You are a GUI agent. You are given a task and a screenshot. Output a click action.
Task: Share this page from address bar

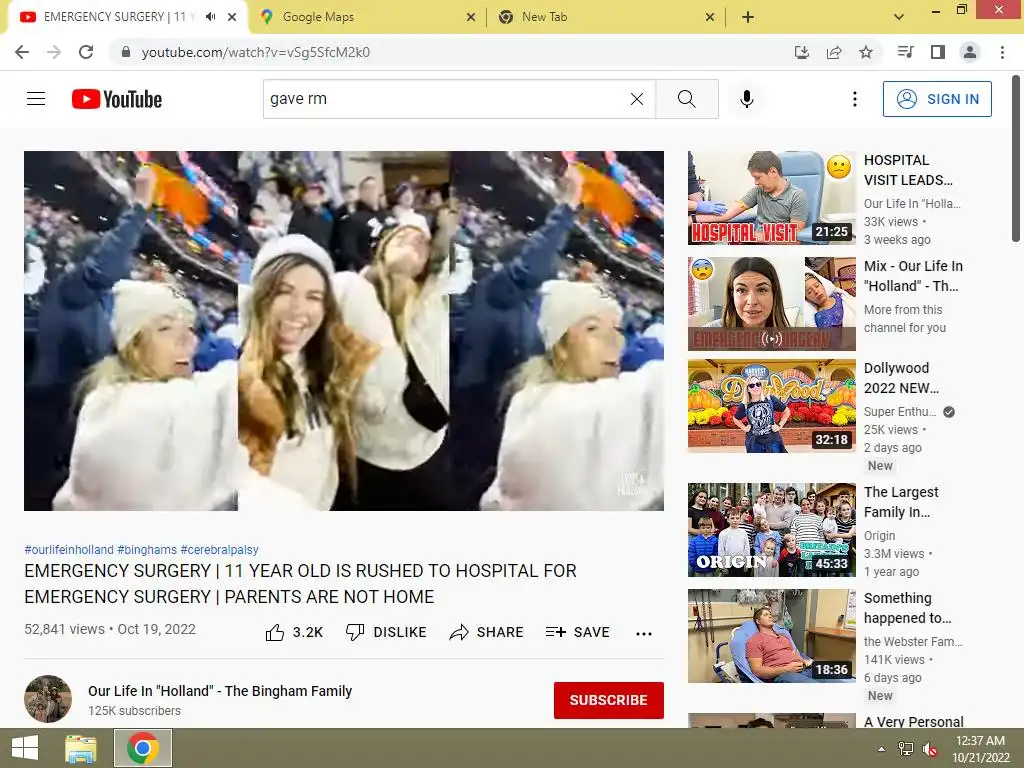coord(834,52)
